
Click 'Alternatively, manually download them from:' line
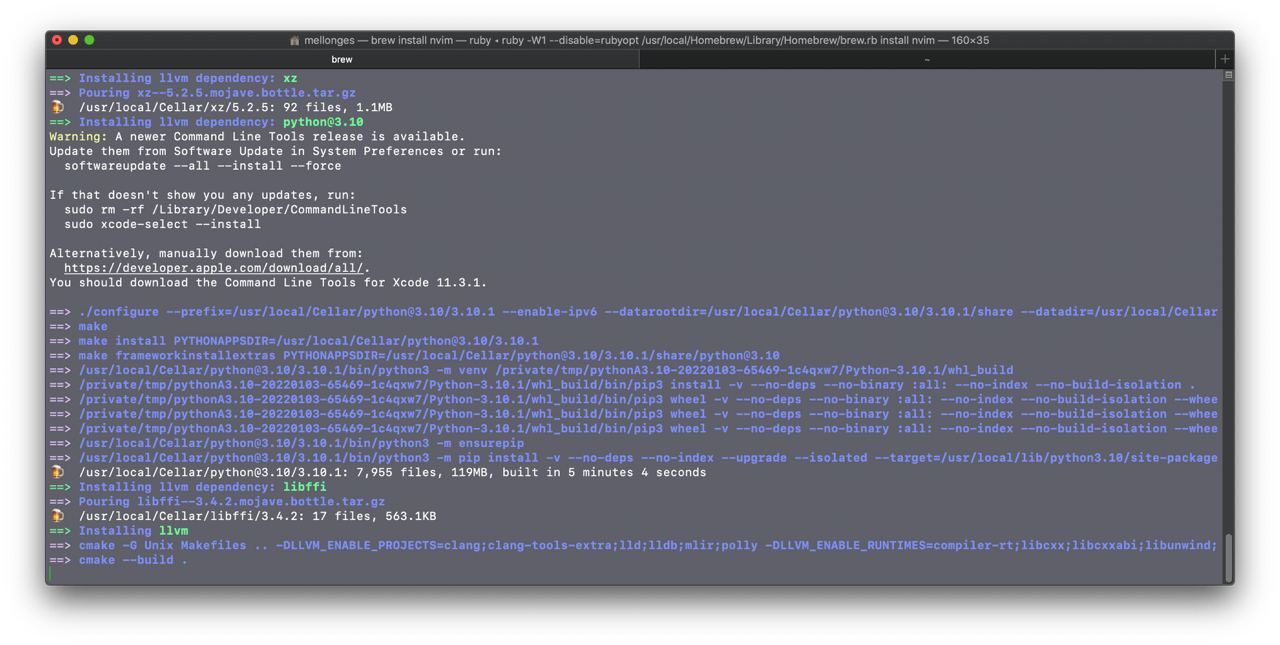[206, 253]
